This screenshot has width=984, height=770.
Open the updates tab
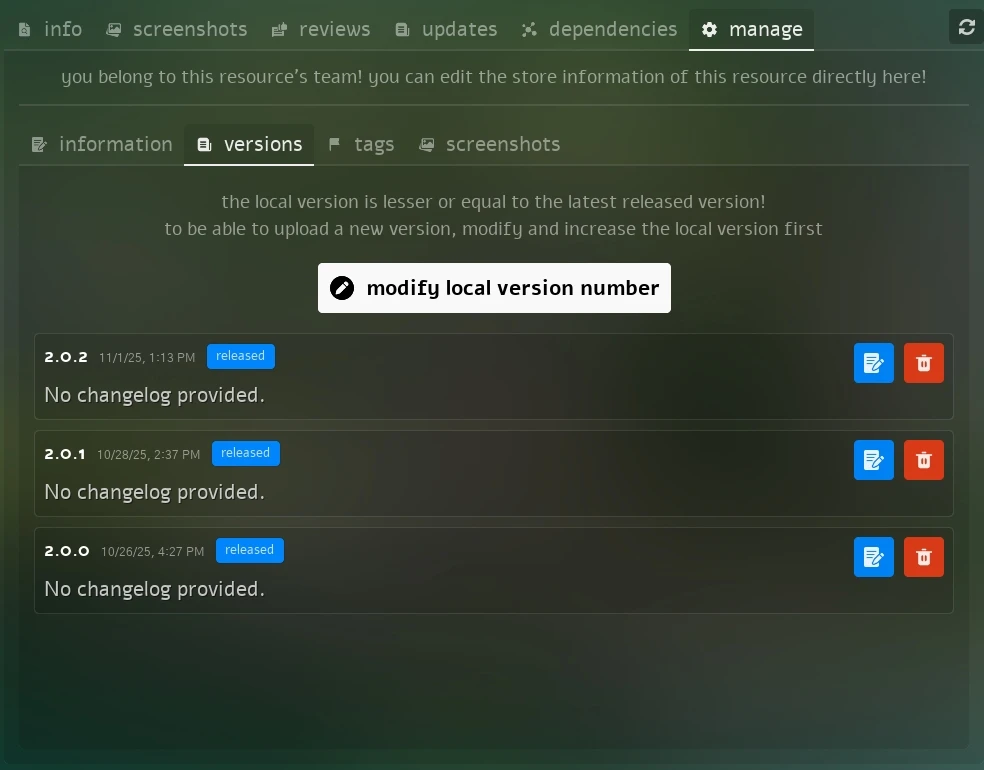tap(446, 30)
